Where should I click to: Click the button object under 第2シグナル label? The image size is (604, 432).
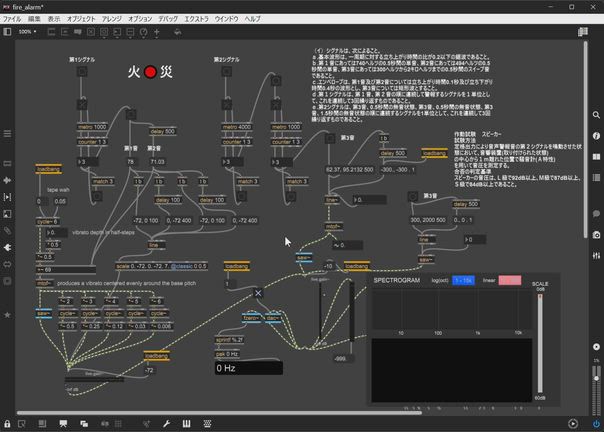[226, 71]
